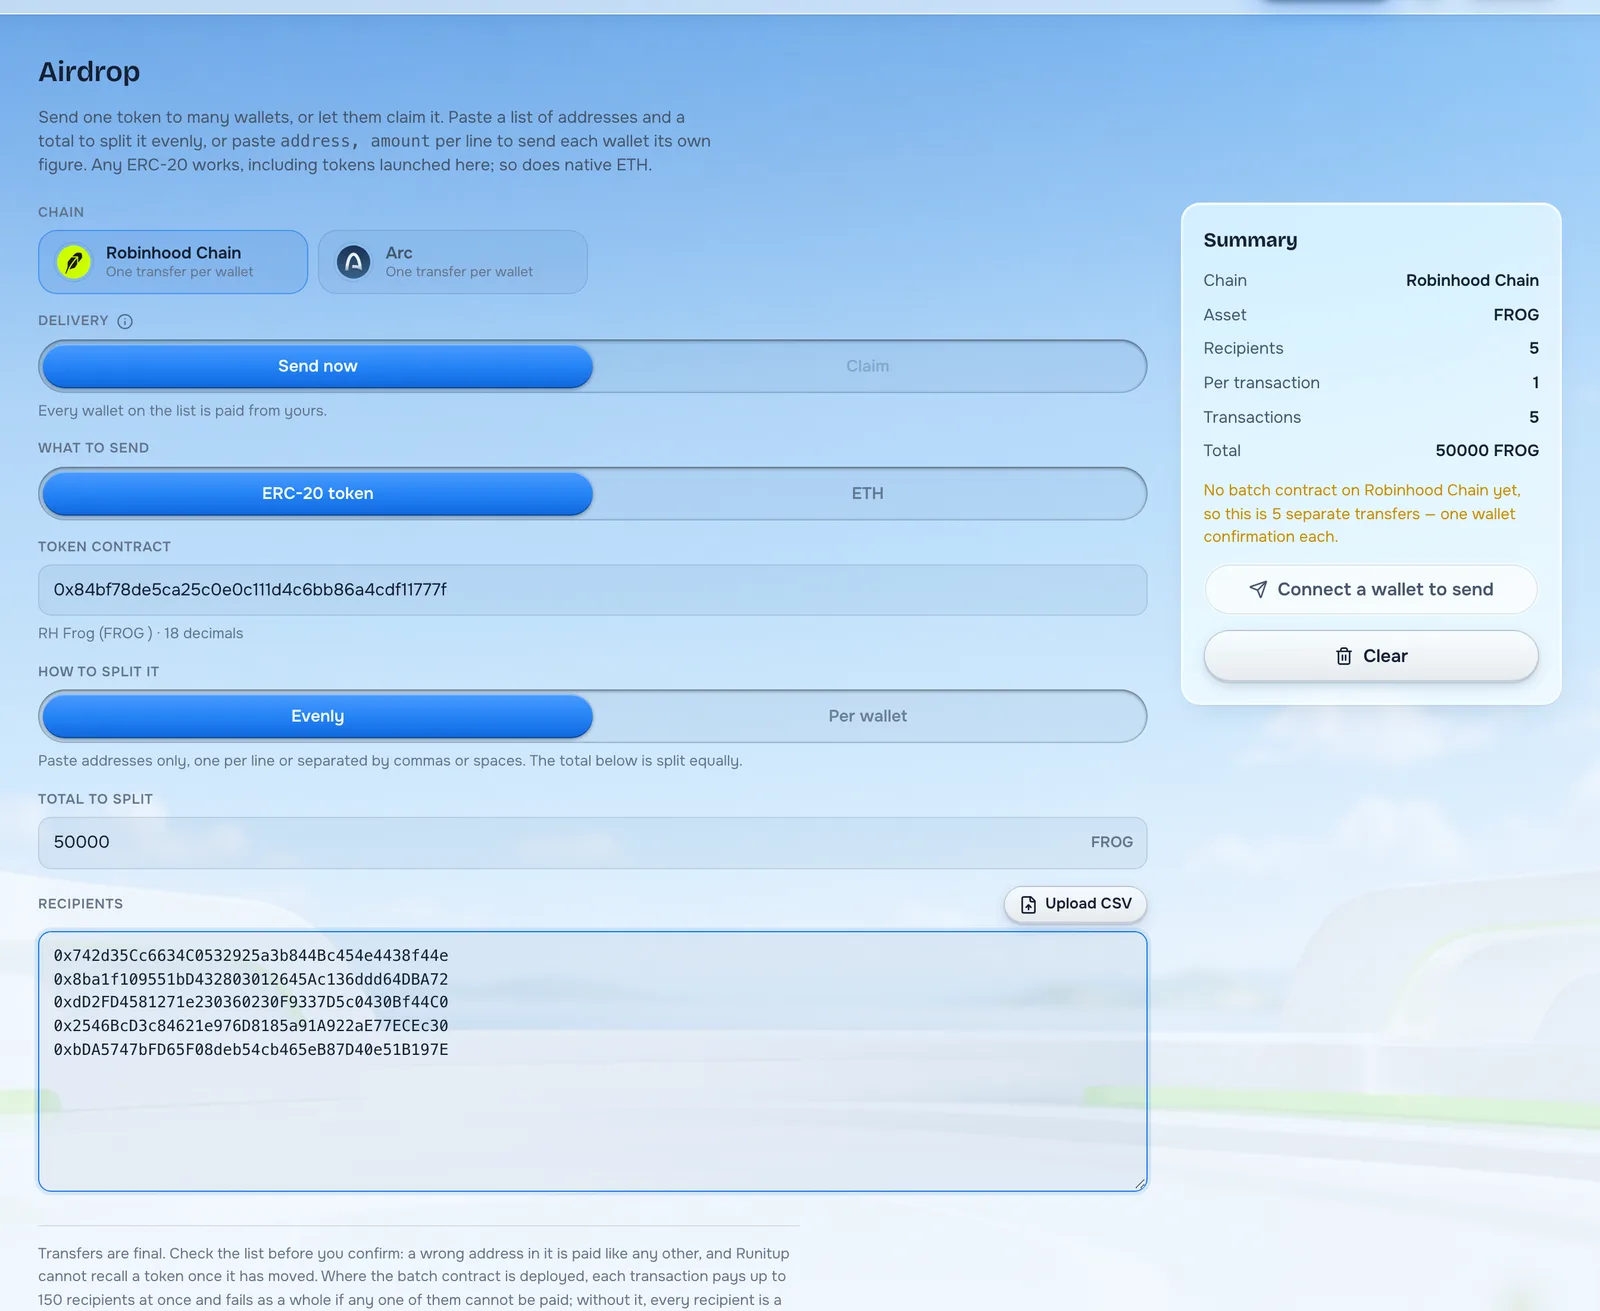Click the Summary Asset value FROG

[1516, 315]
